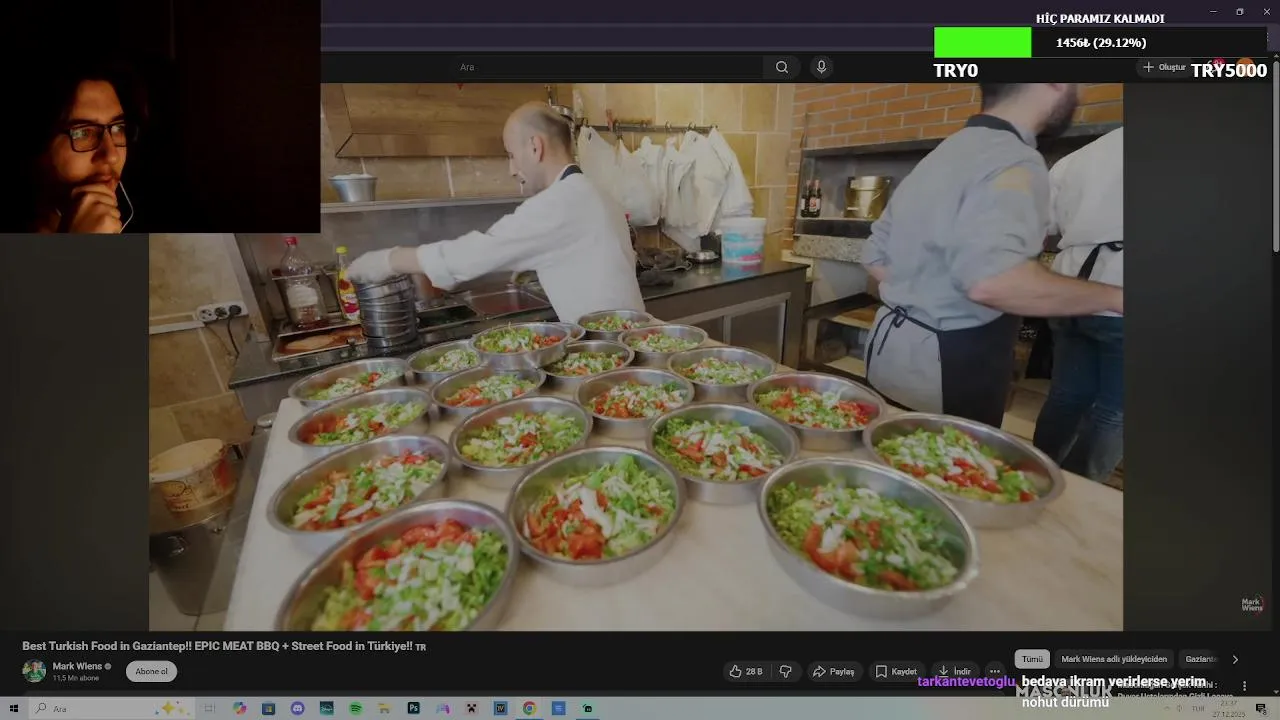Show more filter chips with right chevron
The height and width of the screenshot is (720, 1280).
click(x=1235, y=659)
